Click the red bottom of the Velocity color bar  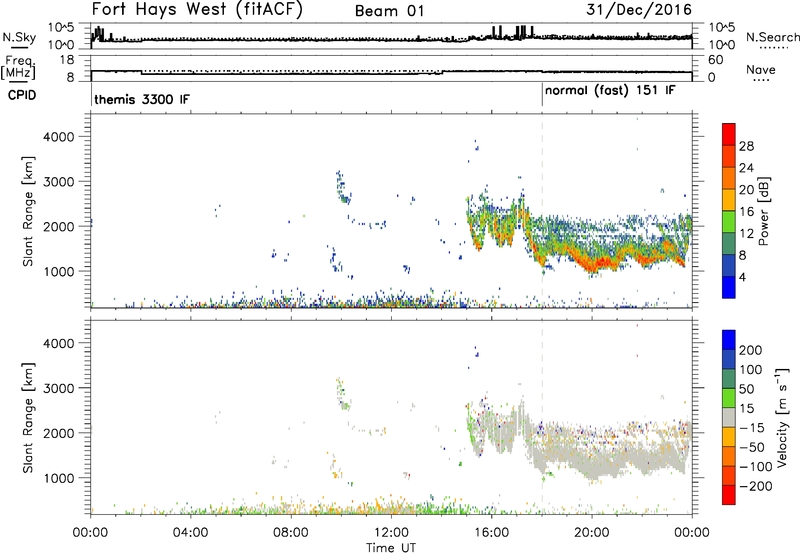[x=729, y=495]
